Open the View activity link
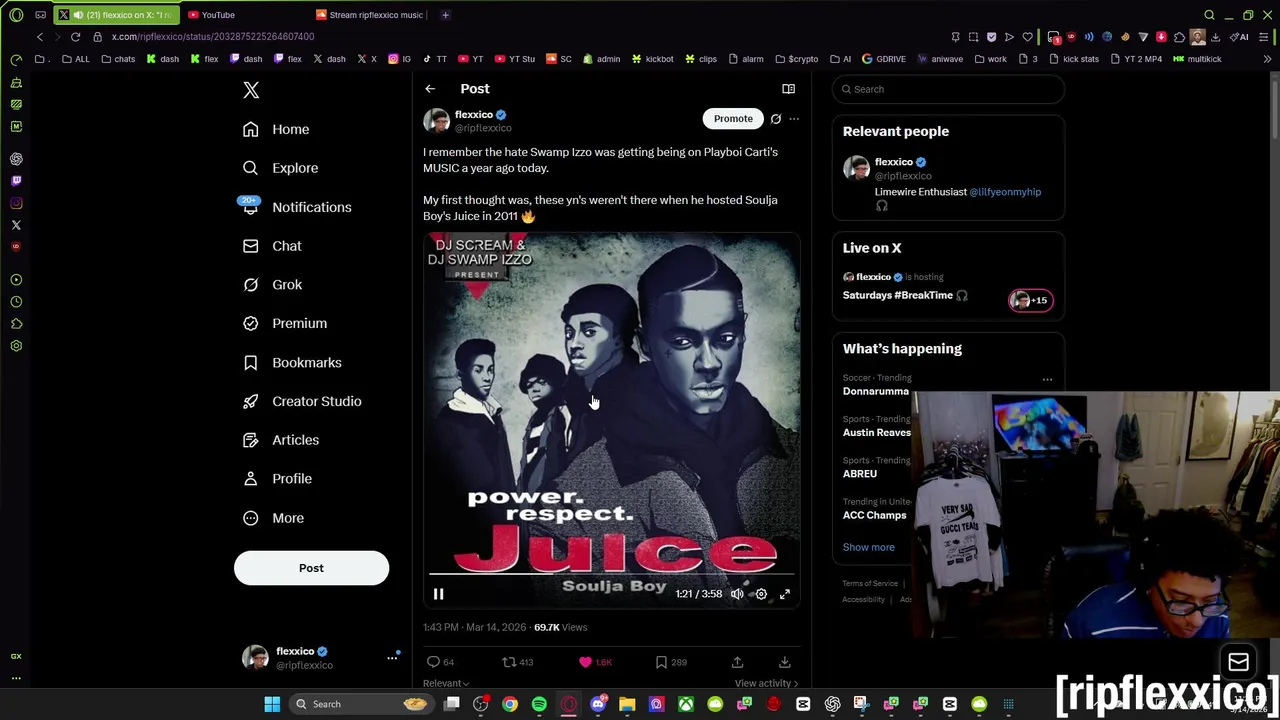Screen dimensions: 1280x720 (766, 684)
